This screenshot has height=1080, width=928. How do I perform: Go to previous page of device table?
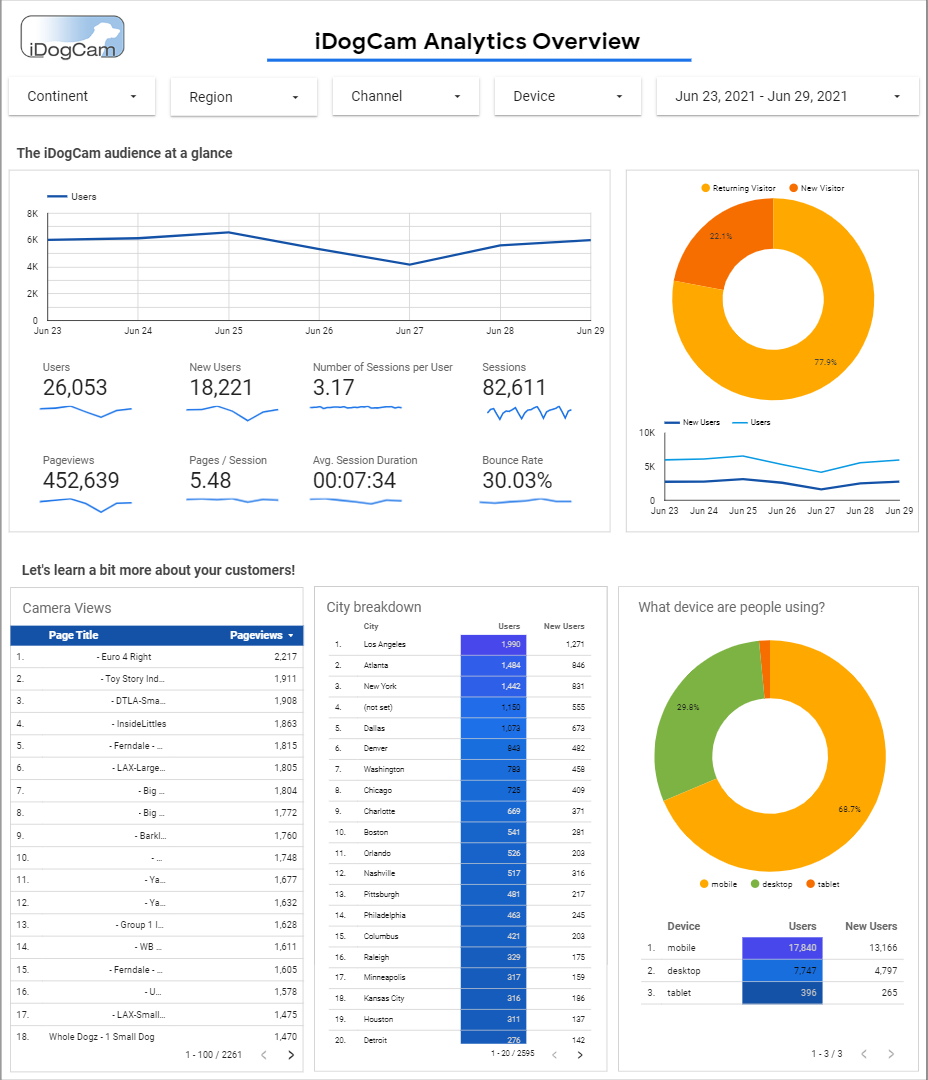[864, 1054]
